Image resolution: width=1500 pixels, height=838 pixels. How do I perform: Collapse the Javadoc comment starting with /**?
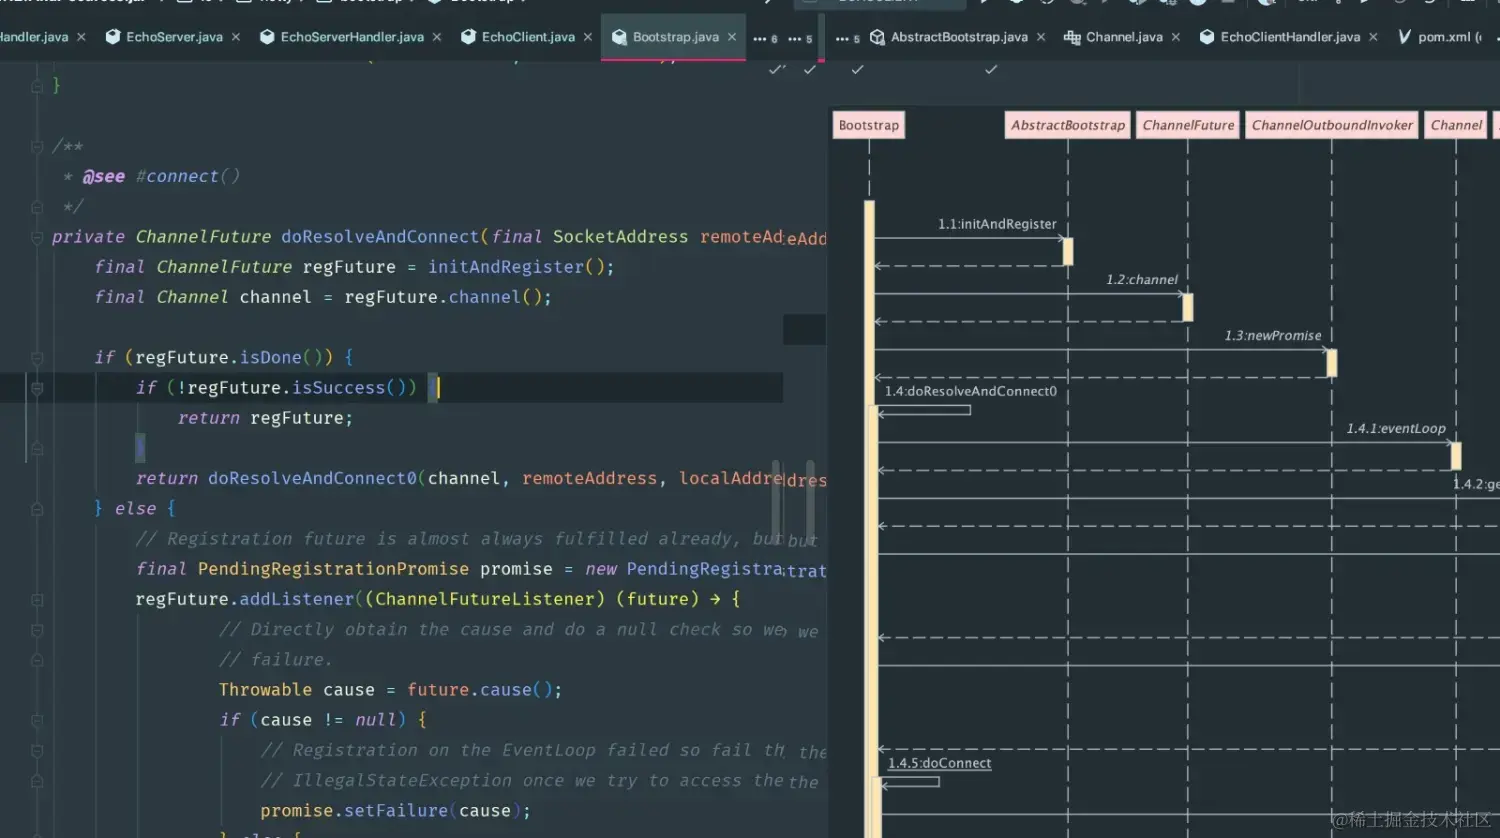(x=37, y=146)
